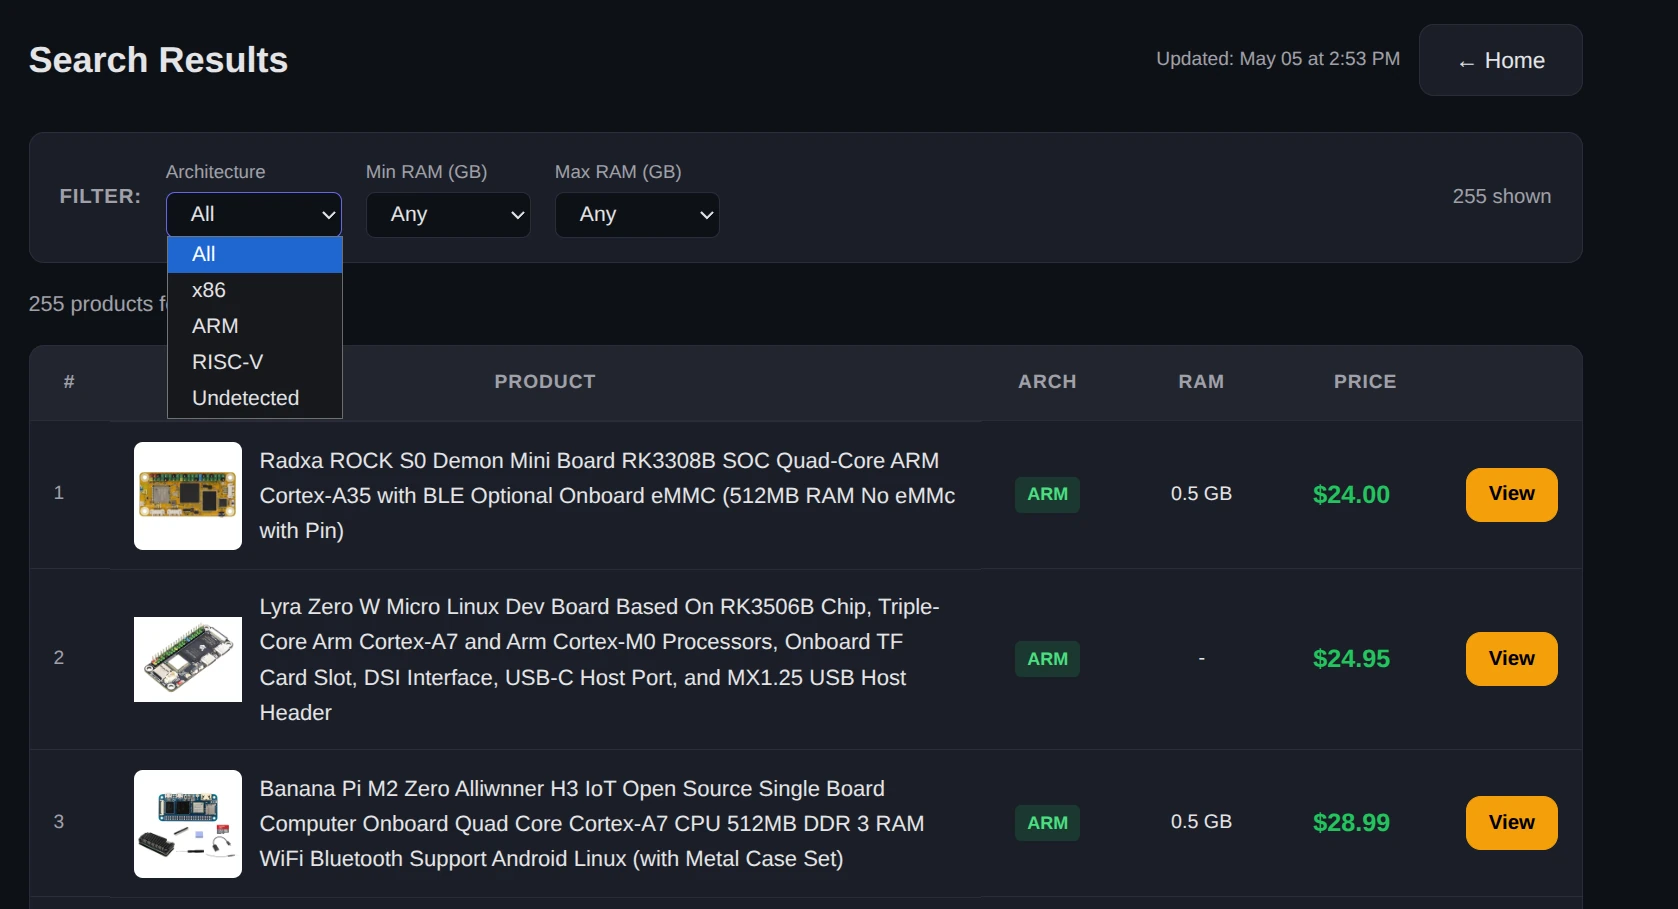View the Radxa ROCK S0 product
The width and height of the screenshot is (1678, 909).
1511,494
